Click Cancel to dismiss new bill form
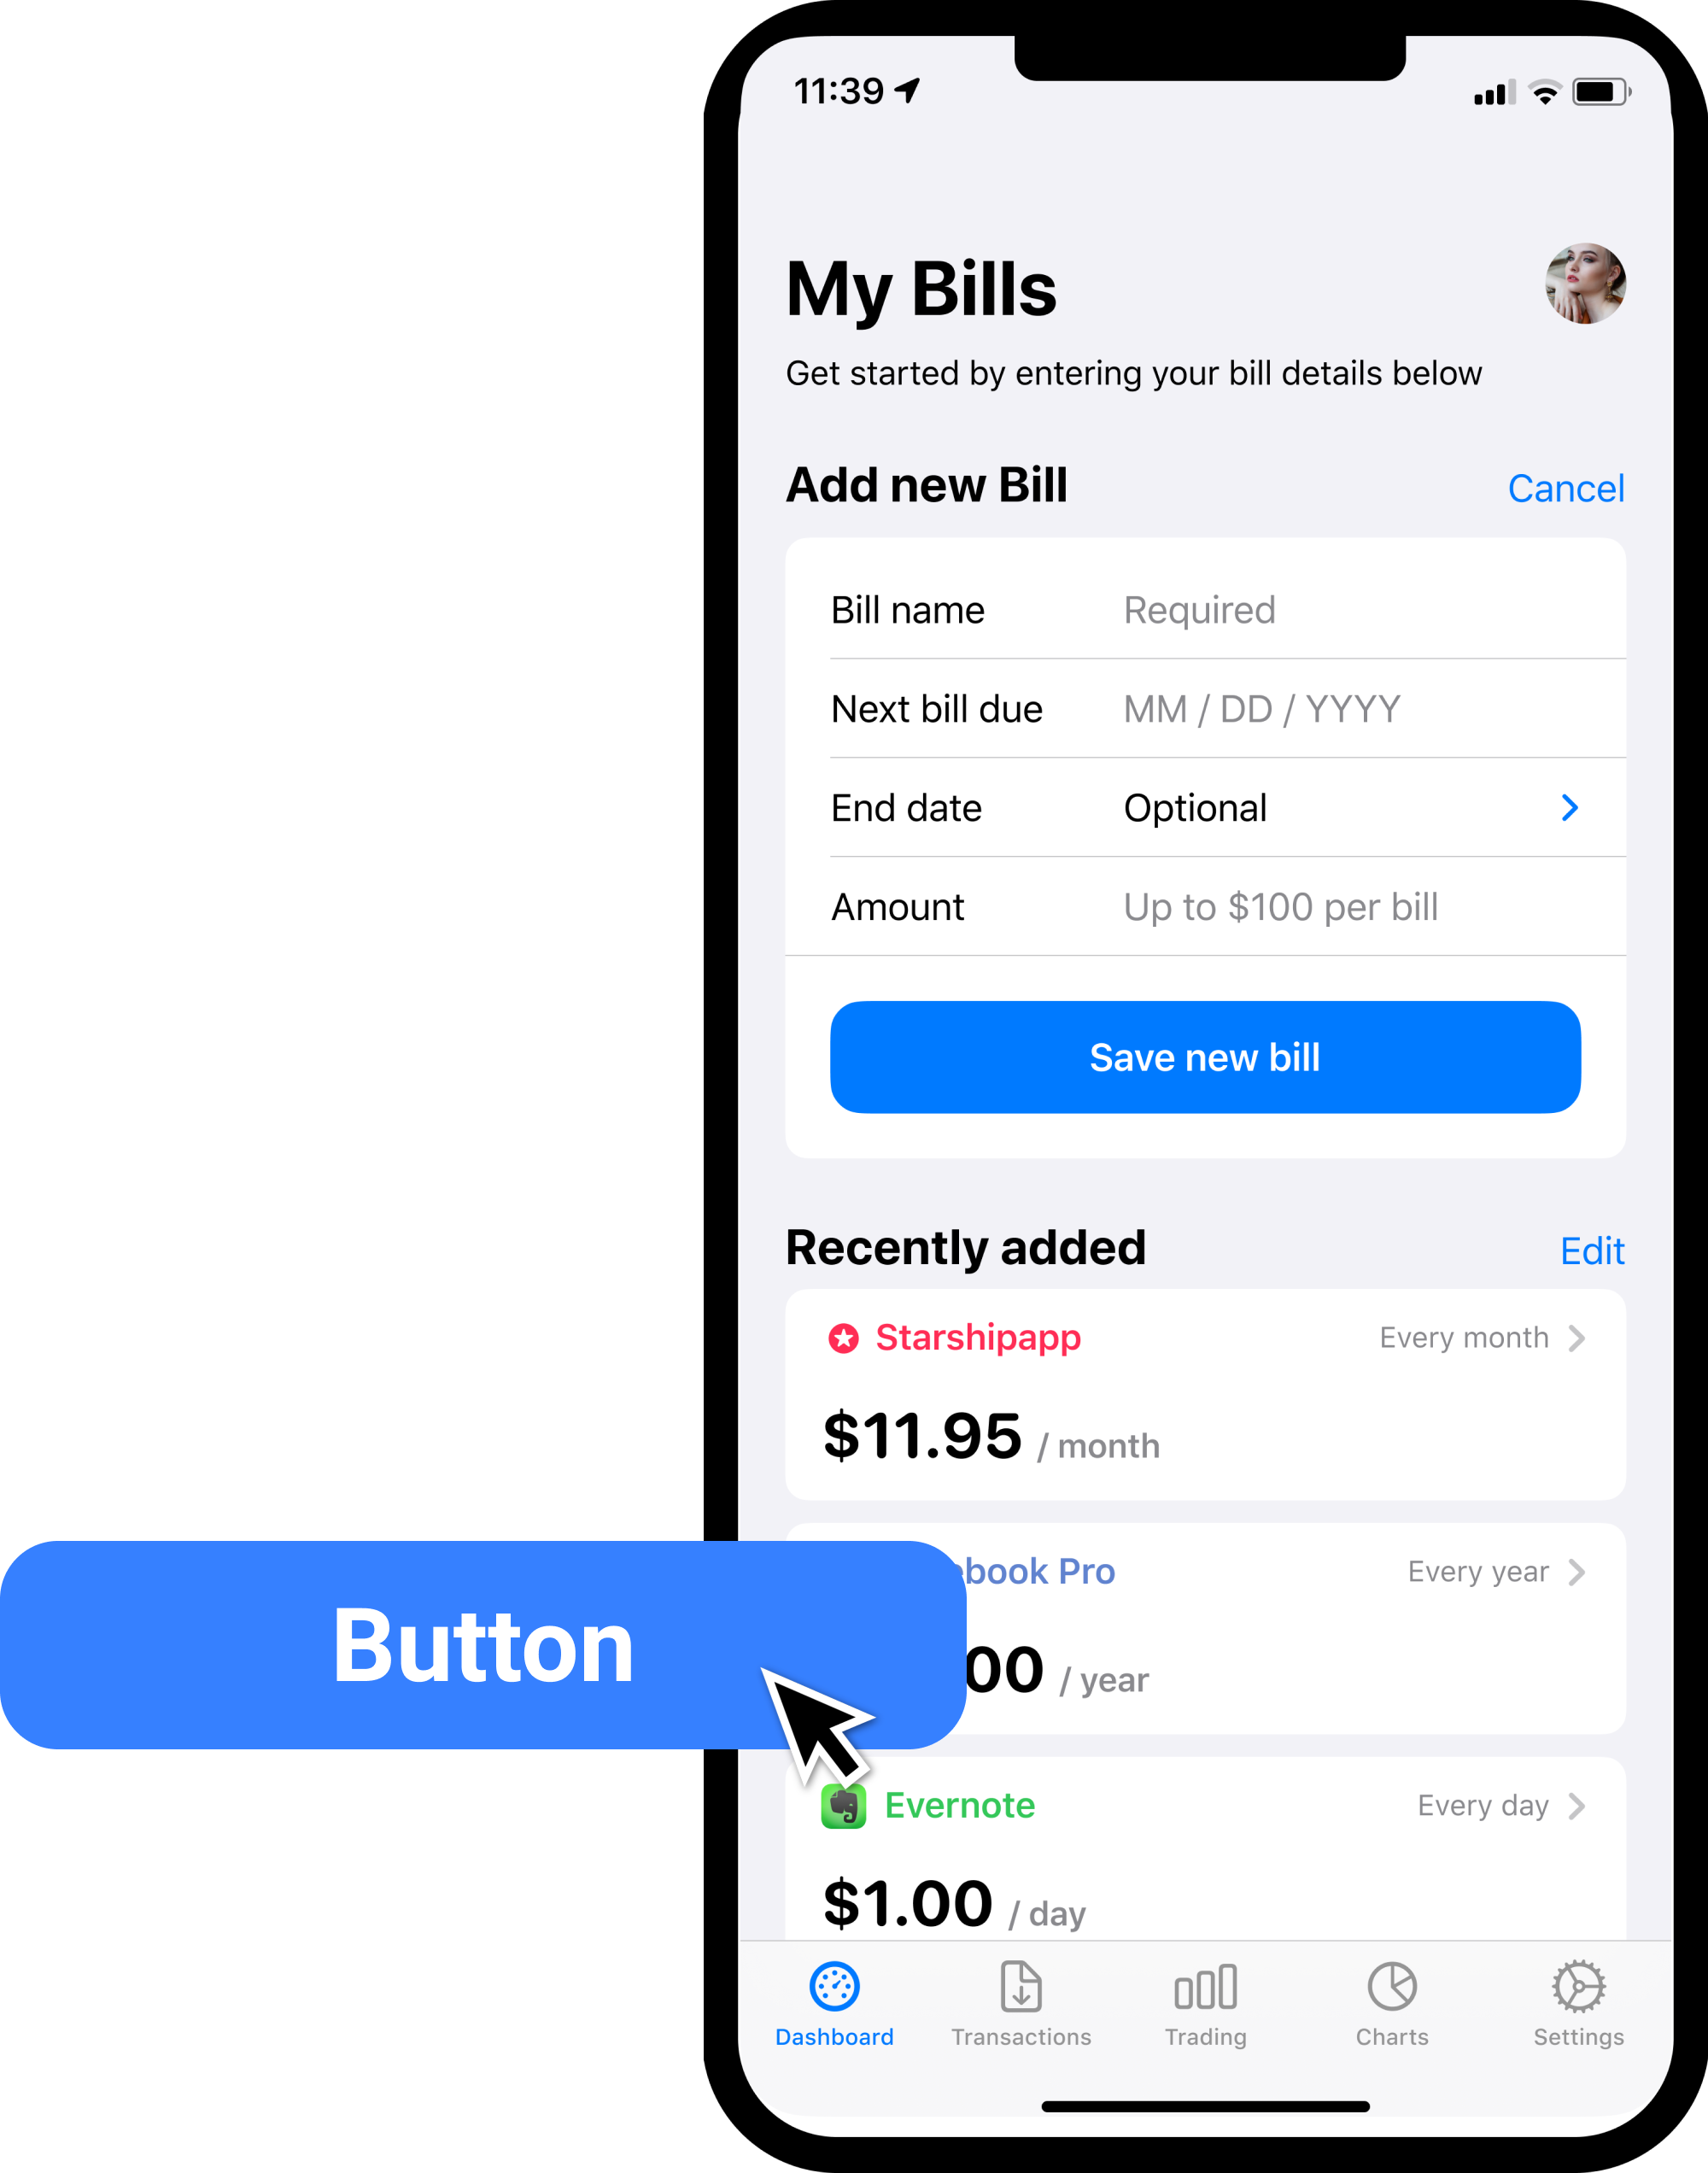 (x=1562, y=489)
